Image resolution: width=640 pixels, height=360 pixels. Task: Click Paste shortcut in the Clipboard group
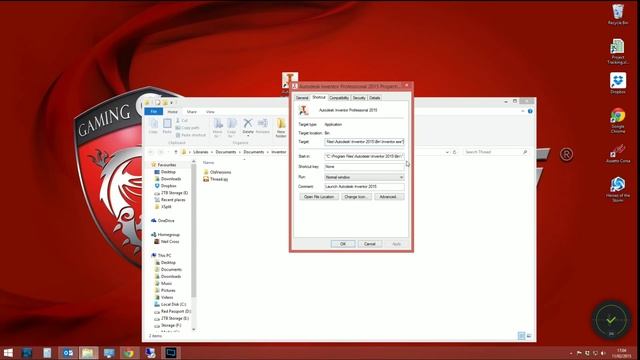191,135
